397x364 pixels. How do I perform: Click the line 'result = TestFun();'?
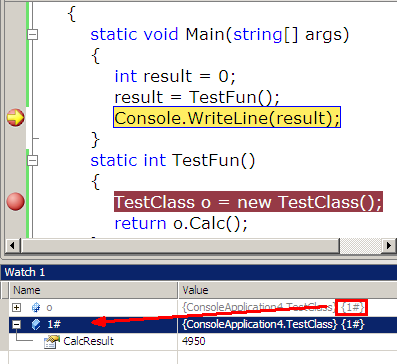pos(197,97)
